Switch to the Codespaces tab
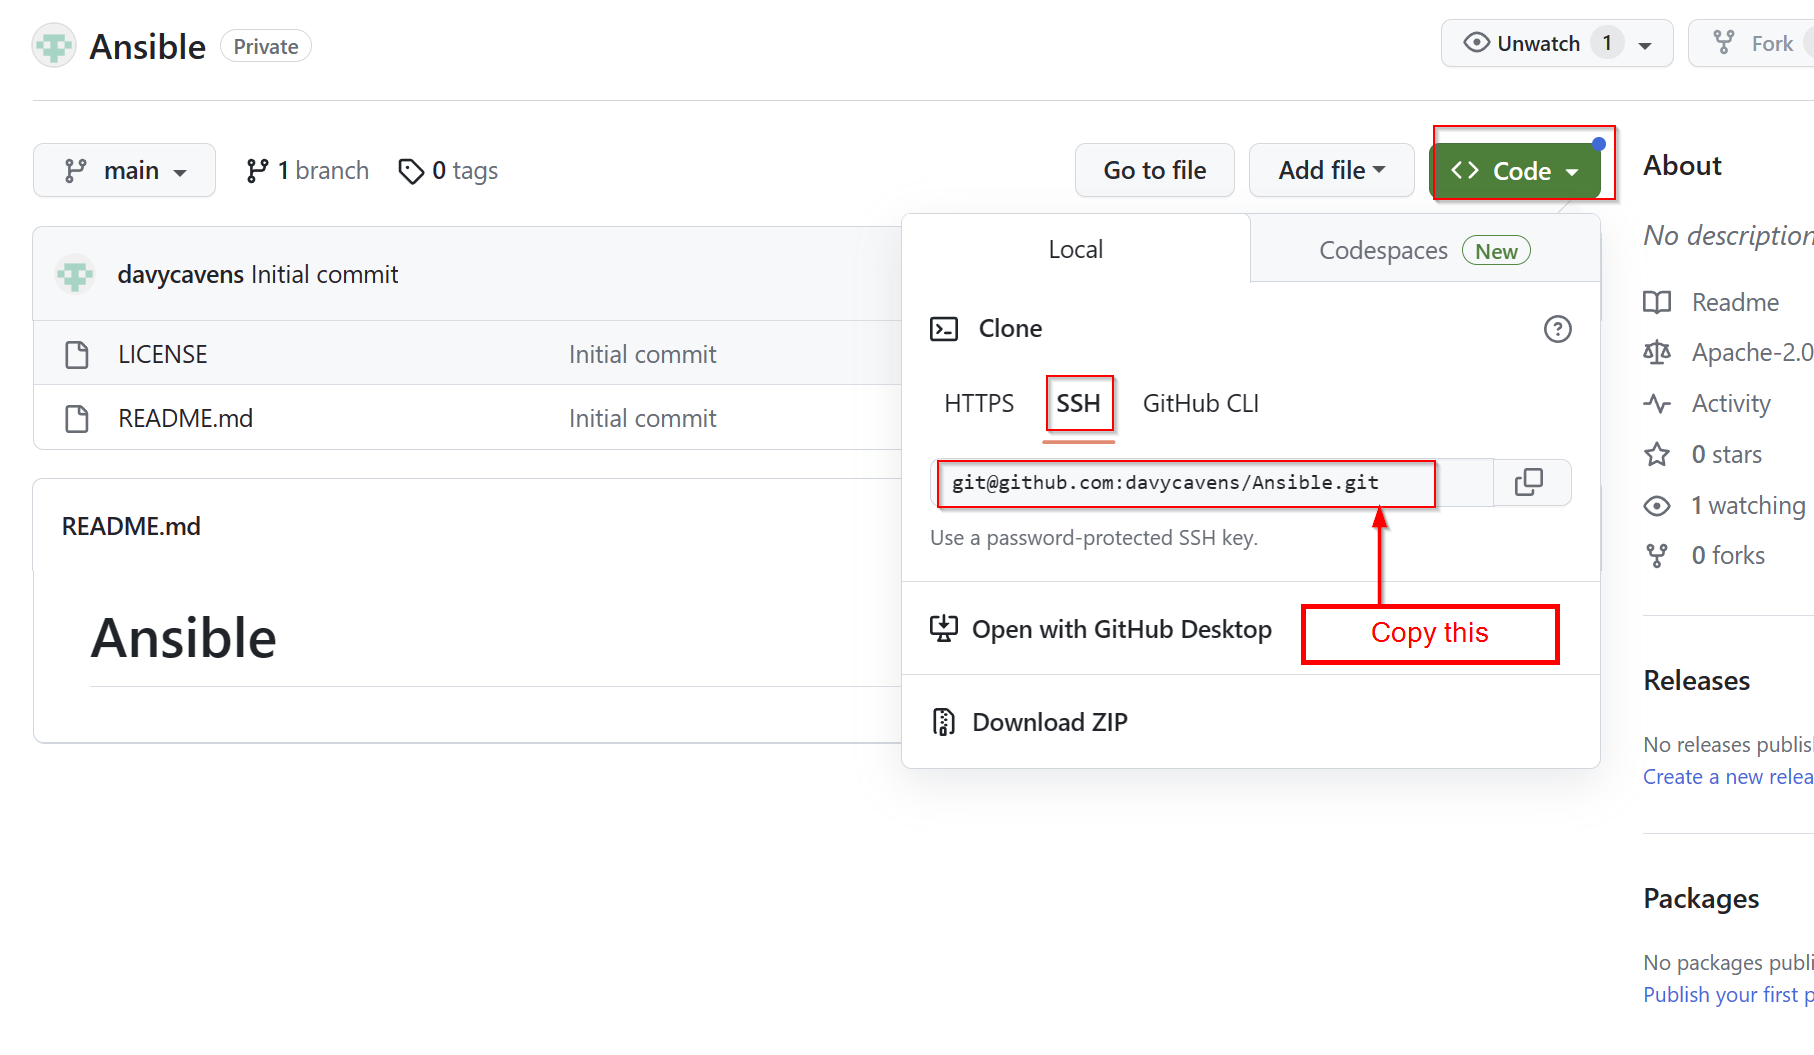Image resolution: width=1814 pixels, height=1055 pixels. pyautogui.click(x=1424, y=250)
